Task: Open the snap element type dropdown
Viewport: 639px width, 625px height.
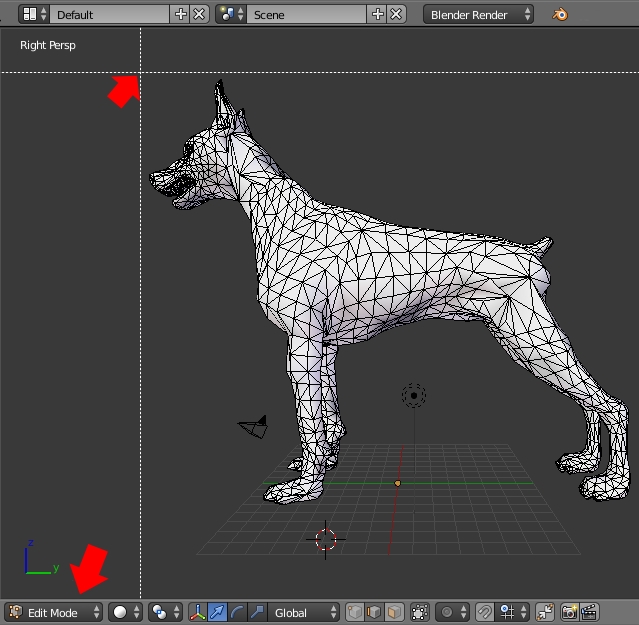Action: [x=513, y=612]
